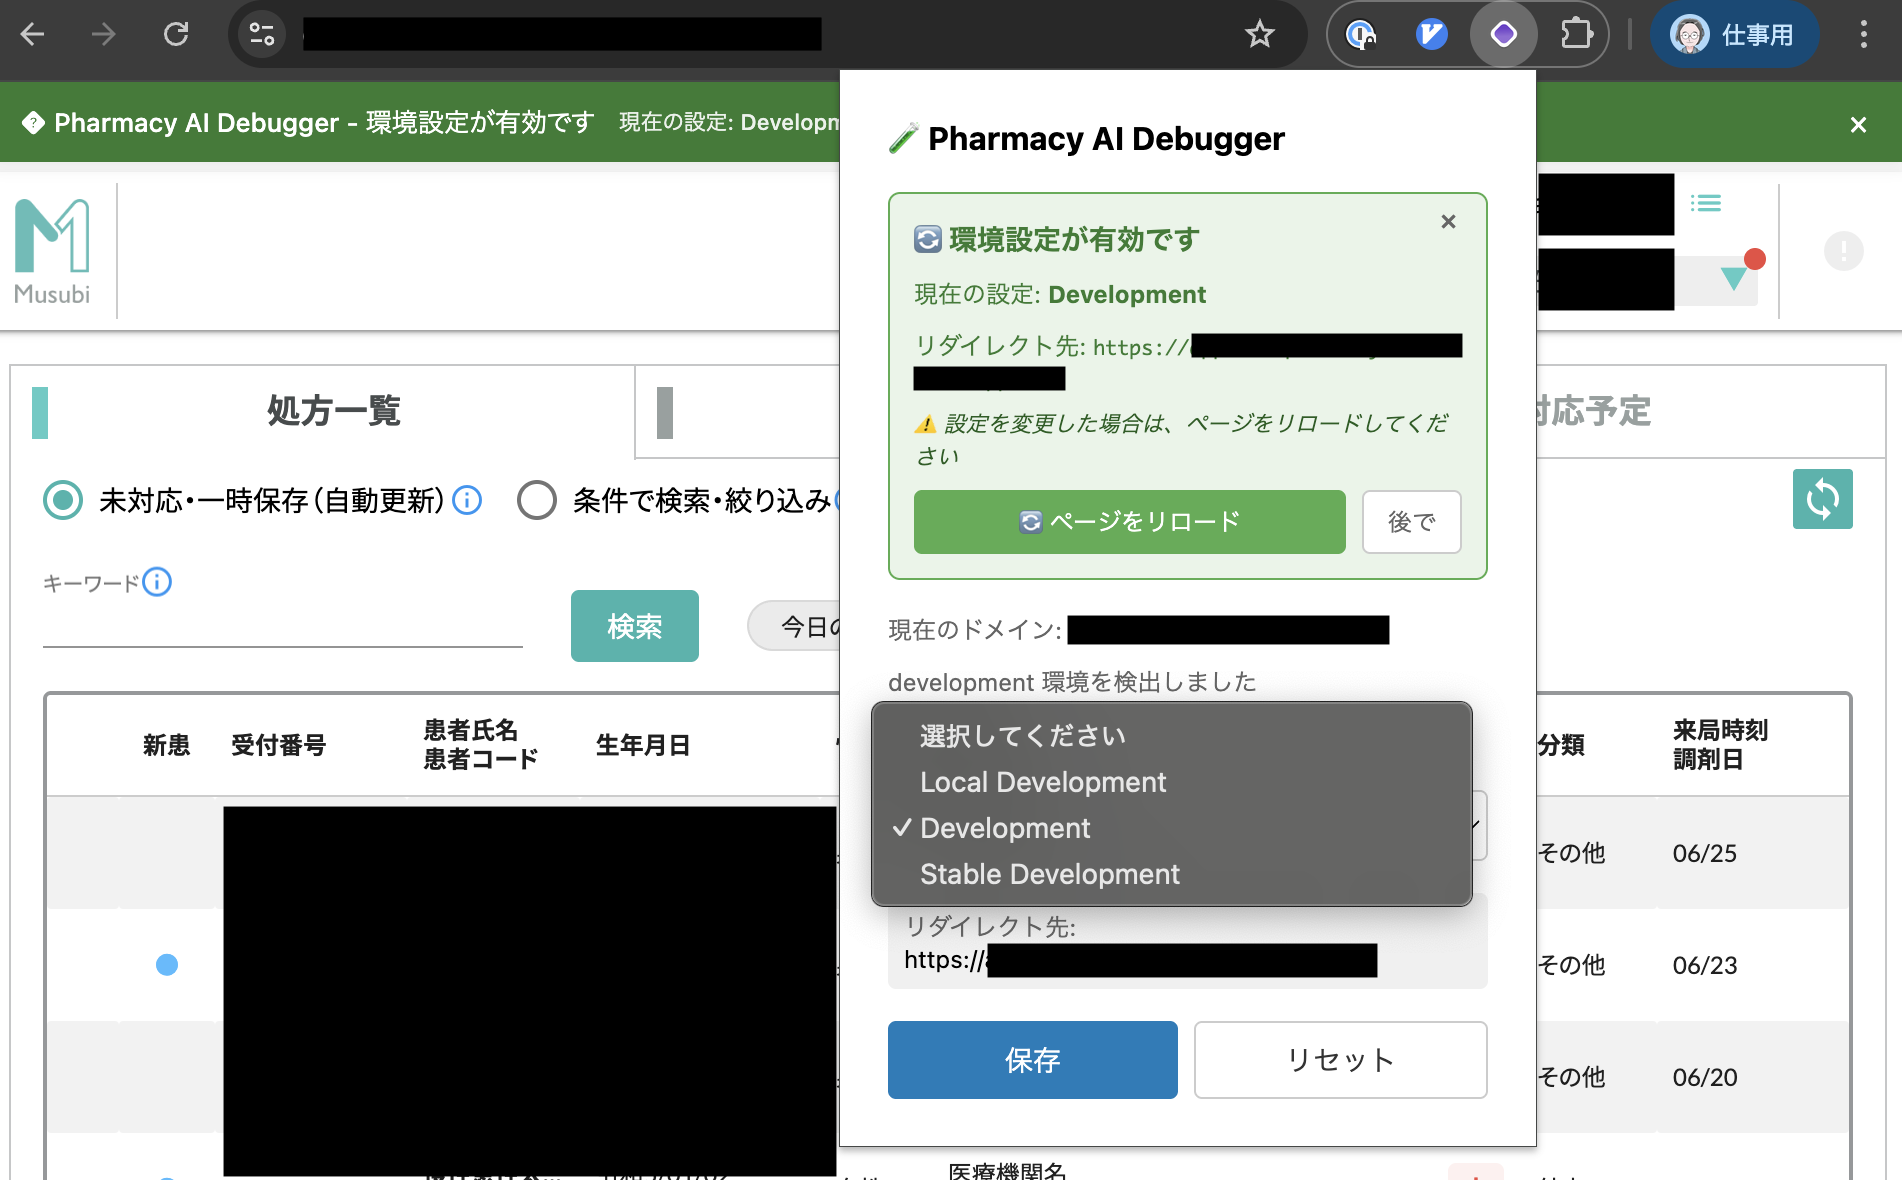Reload the page with browser refresh icon
The width and height of the screenshot is (1902, 1180).
click(x=176, y=35)
